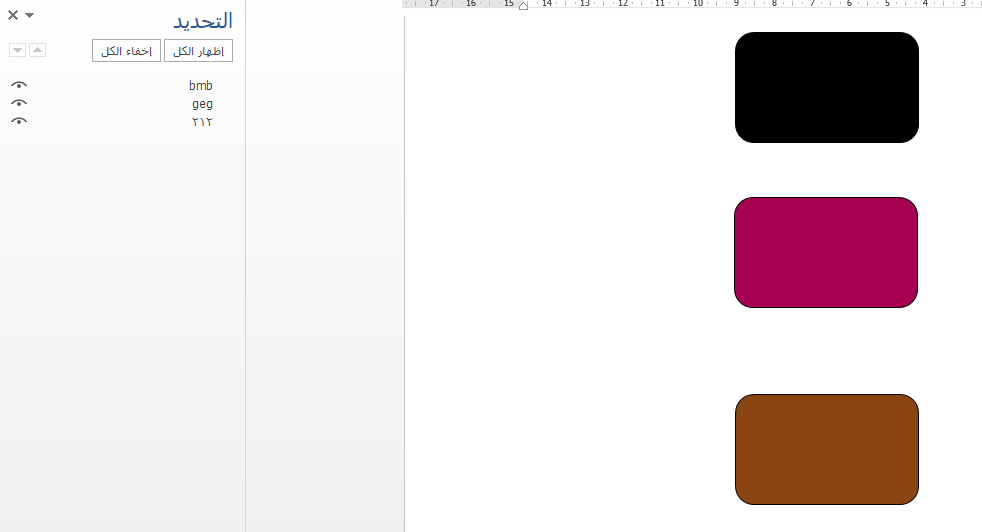
Task: Bring selected item forward with up arrow
Action: pos(38,50)
